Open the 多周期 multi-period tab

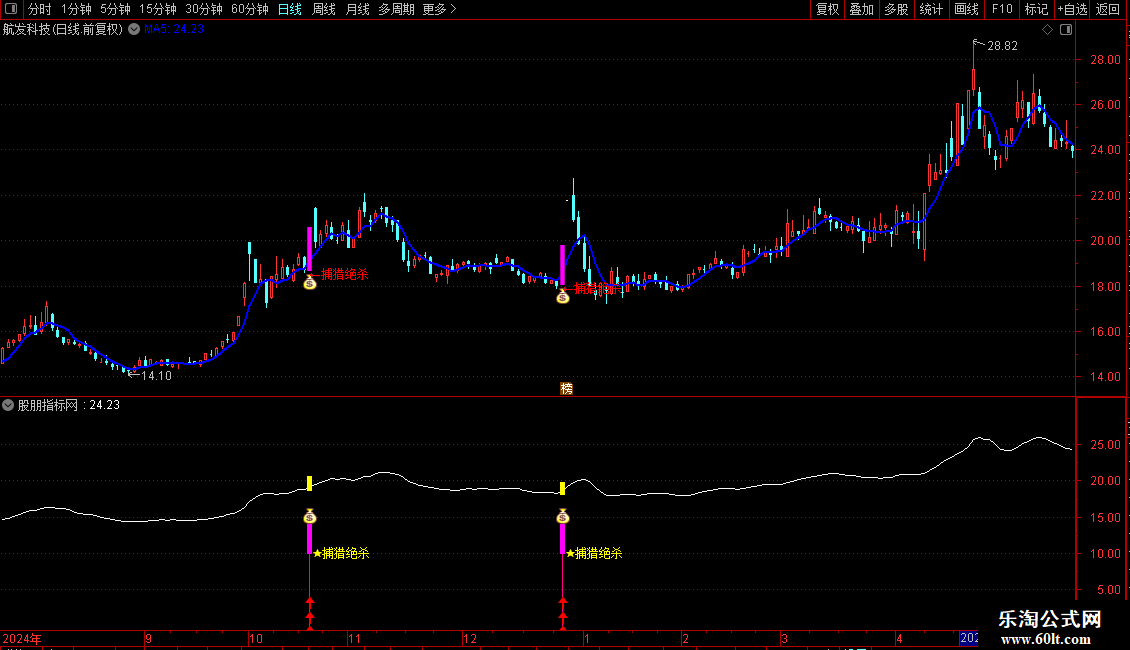[396, 9]
